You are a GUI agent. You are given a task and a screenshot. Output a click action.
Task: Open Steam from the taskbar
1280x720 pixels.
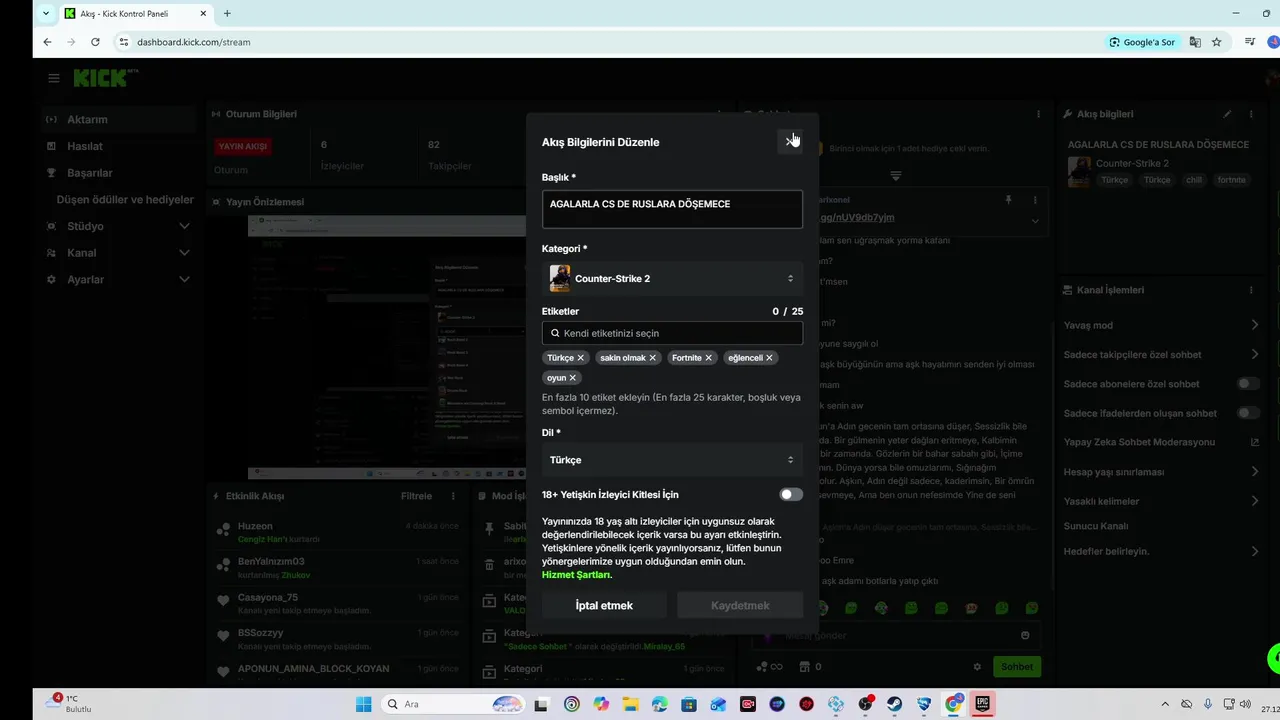(895, 704)
